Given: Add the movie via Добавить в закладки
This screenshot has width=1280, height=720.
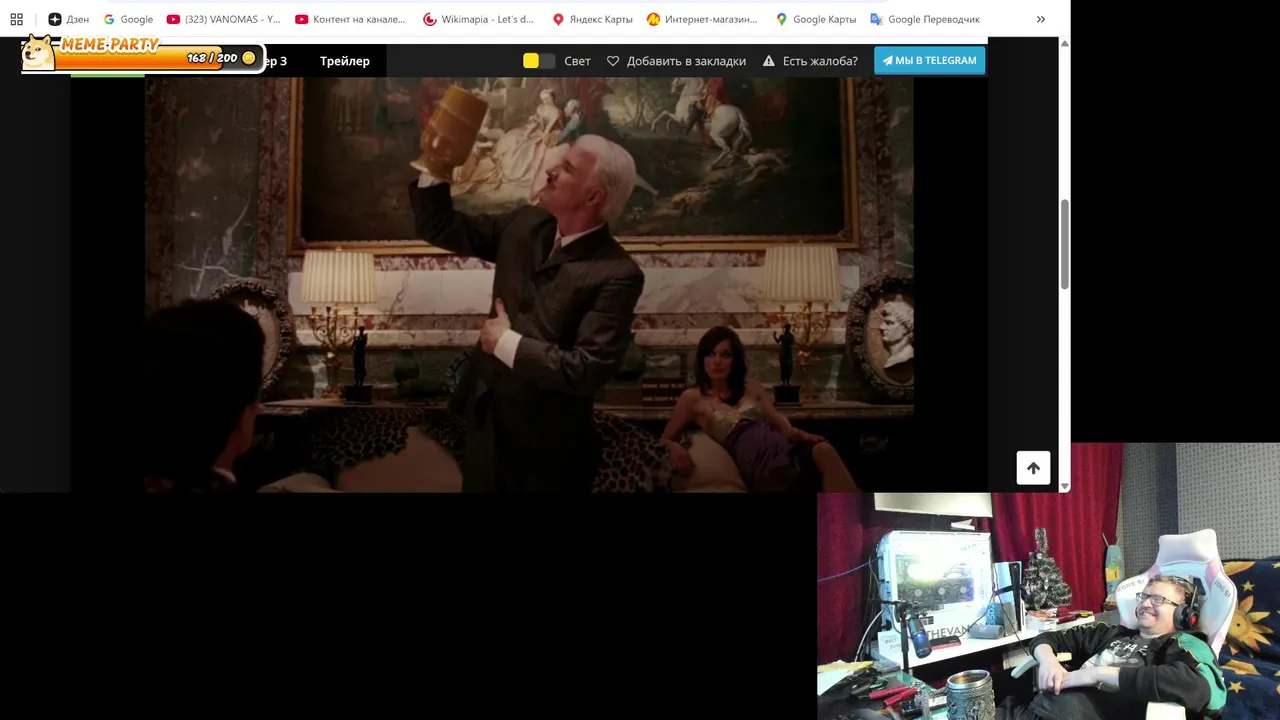Looking at the screenshot, I should coord(676,61).
